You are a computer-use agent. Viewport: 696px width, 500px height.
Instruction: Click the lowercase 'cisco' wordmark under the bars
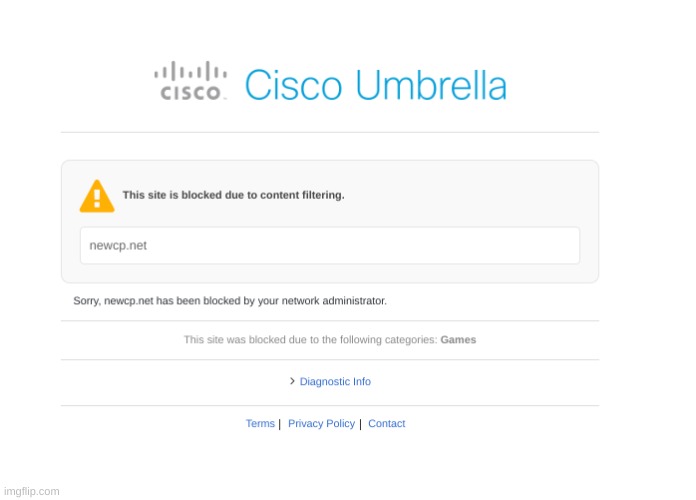coord(191,94)
